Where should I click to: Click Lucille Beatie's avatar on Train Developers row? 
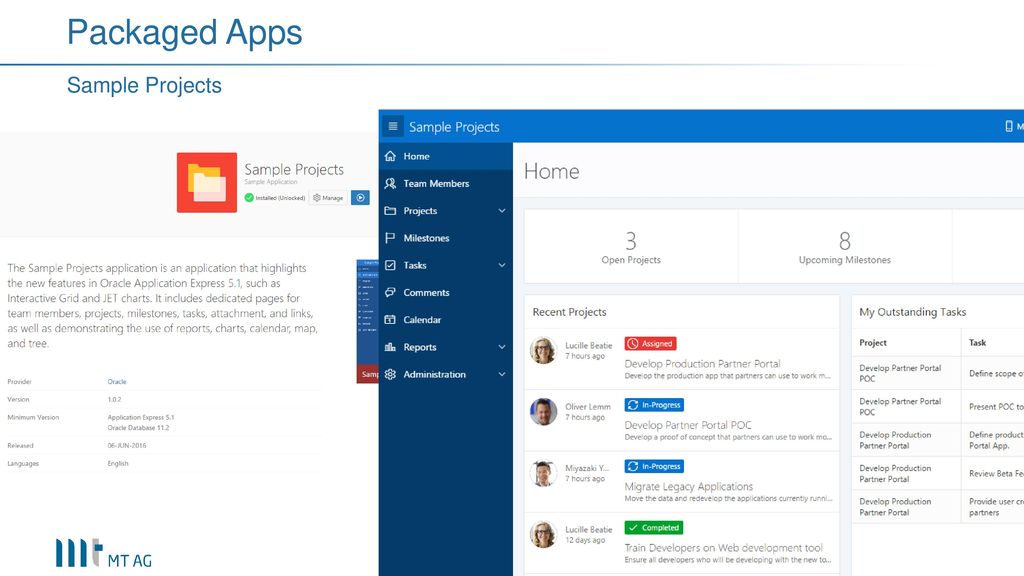[543, 534]
